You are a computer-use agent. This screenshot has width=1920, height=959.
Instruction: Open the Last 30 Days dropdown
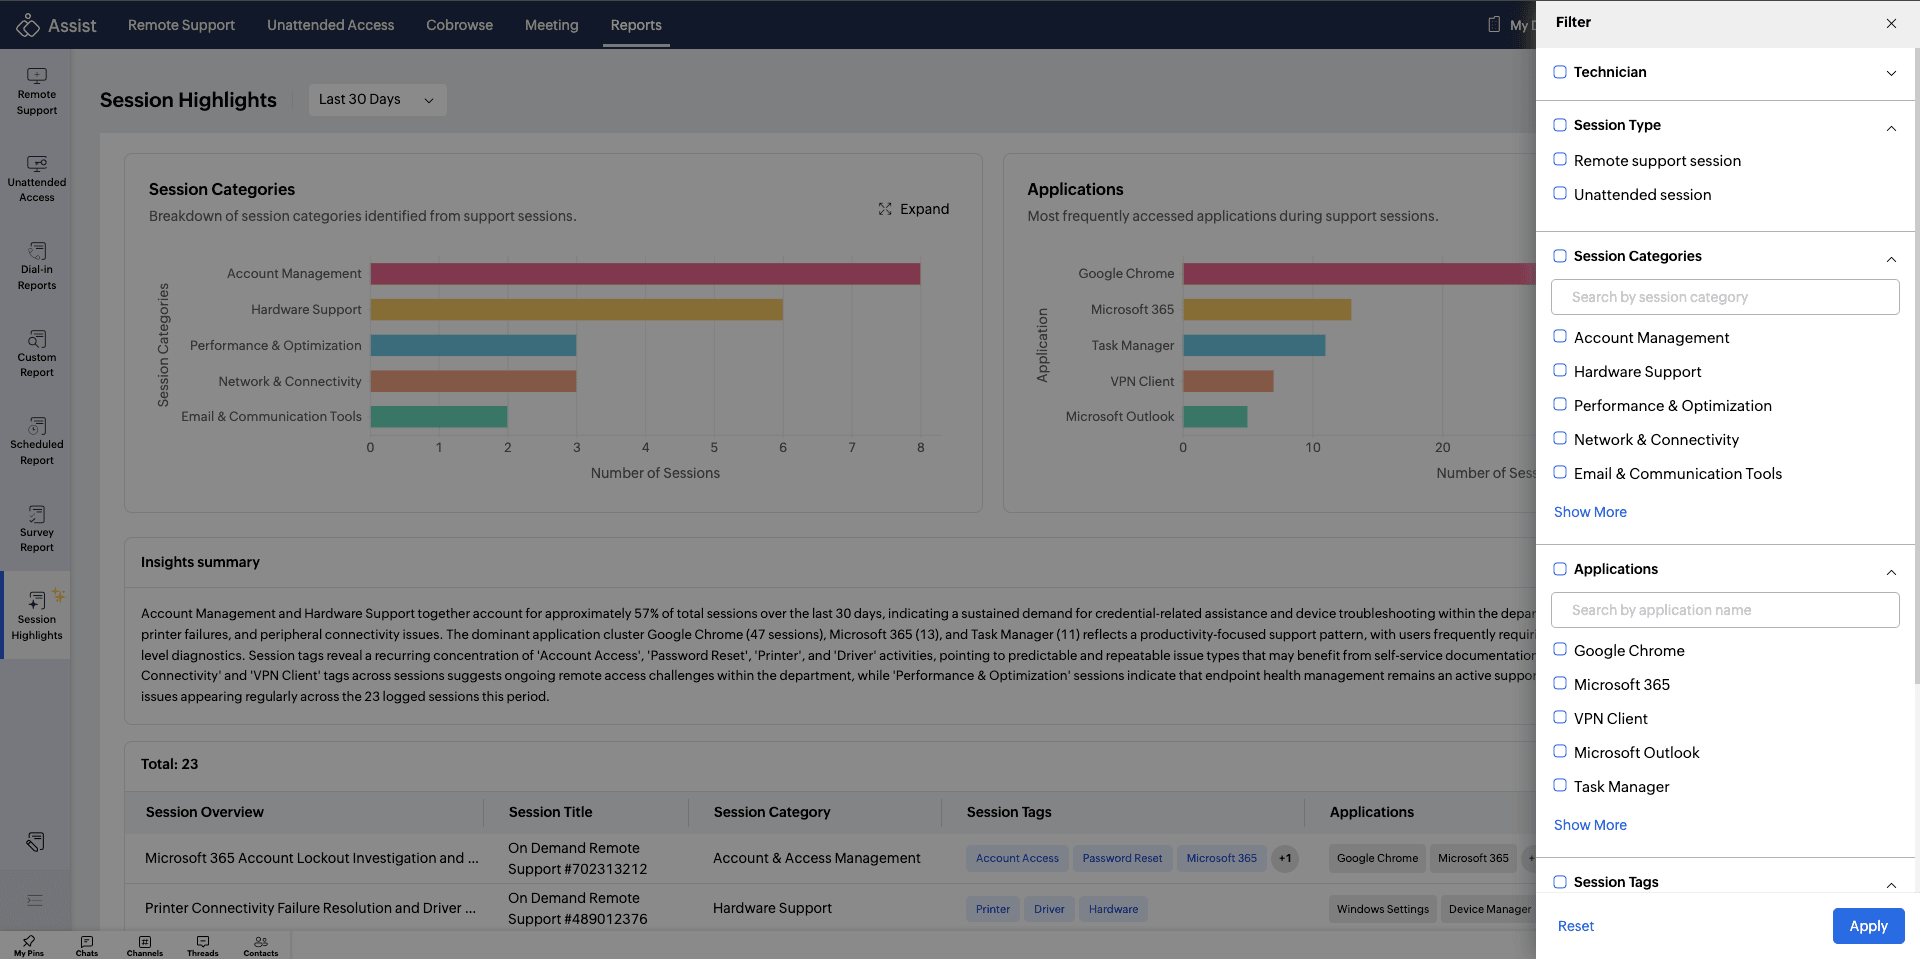click(377, 100)
